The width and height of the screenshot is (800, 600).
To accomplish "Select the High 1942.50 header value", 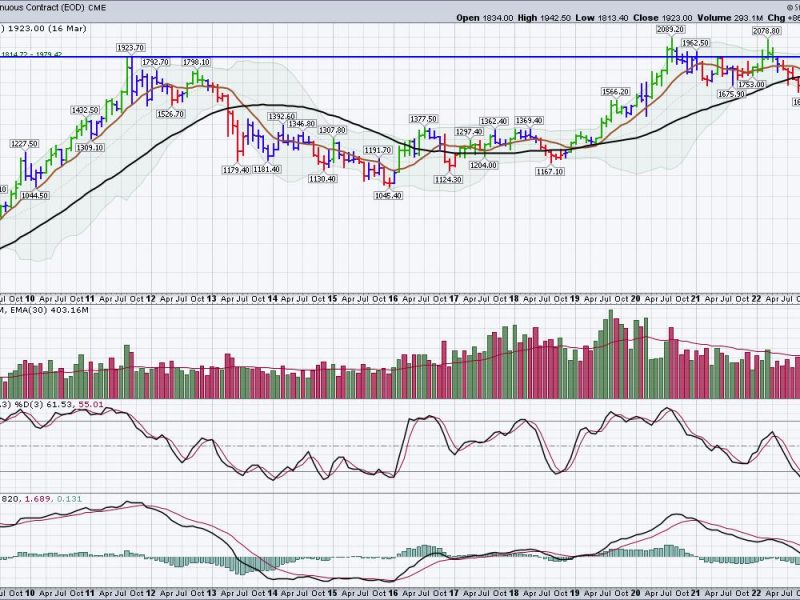I will [x=544, y=18].
